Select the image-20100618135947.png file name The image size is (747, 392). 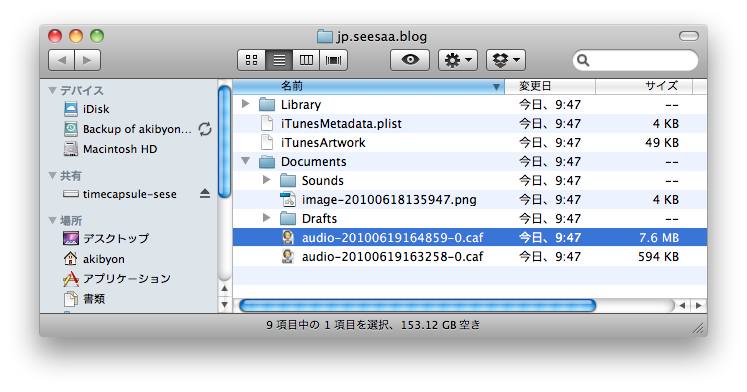point(389,200)
